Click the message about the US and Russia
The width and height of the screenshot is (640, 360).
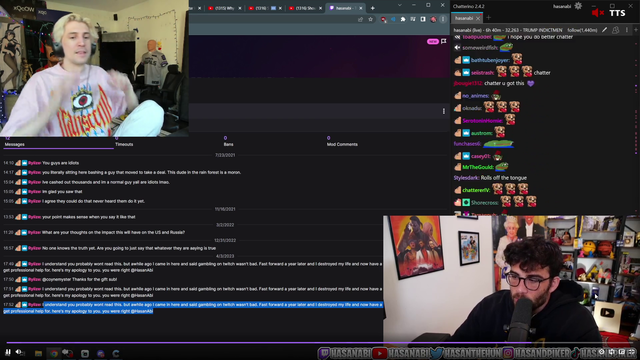tap(113, 232)
